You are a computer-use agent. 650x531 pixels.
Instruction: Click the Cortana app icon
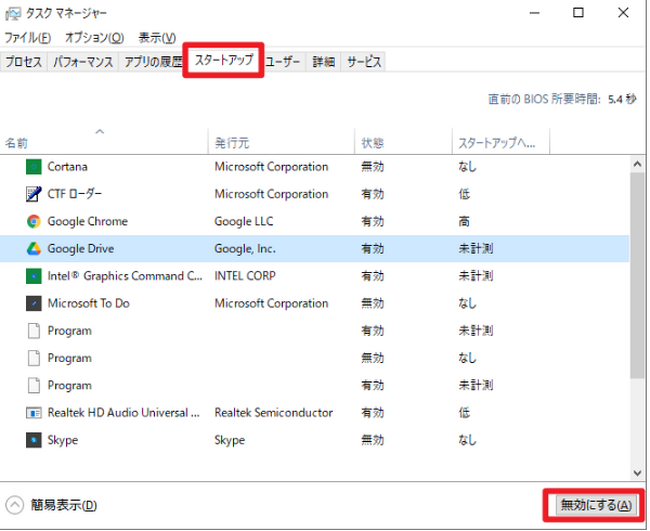[x=34, y=167]
